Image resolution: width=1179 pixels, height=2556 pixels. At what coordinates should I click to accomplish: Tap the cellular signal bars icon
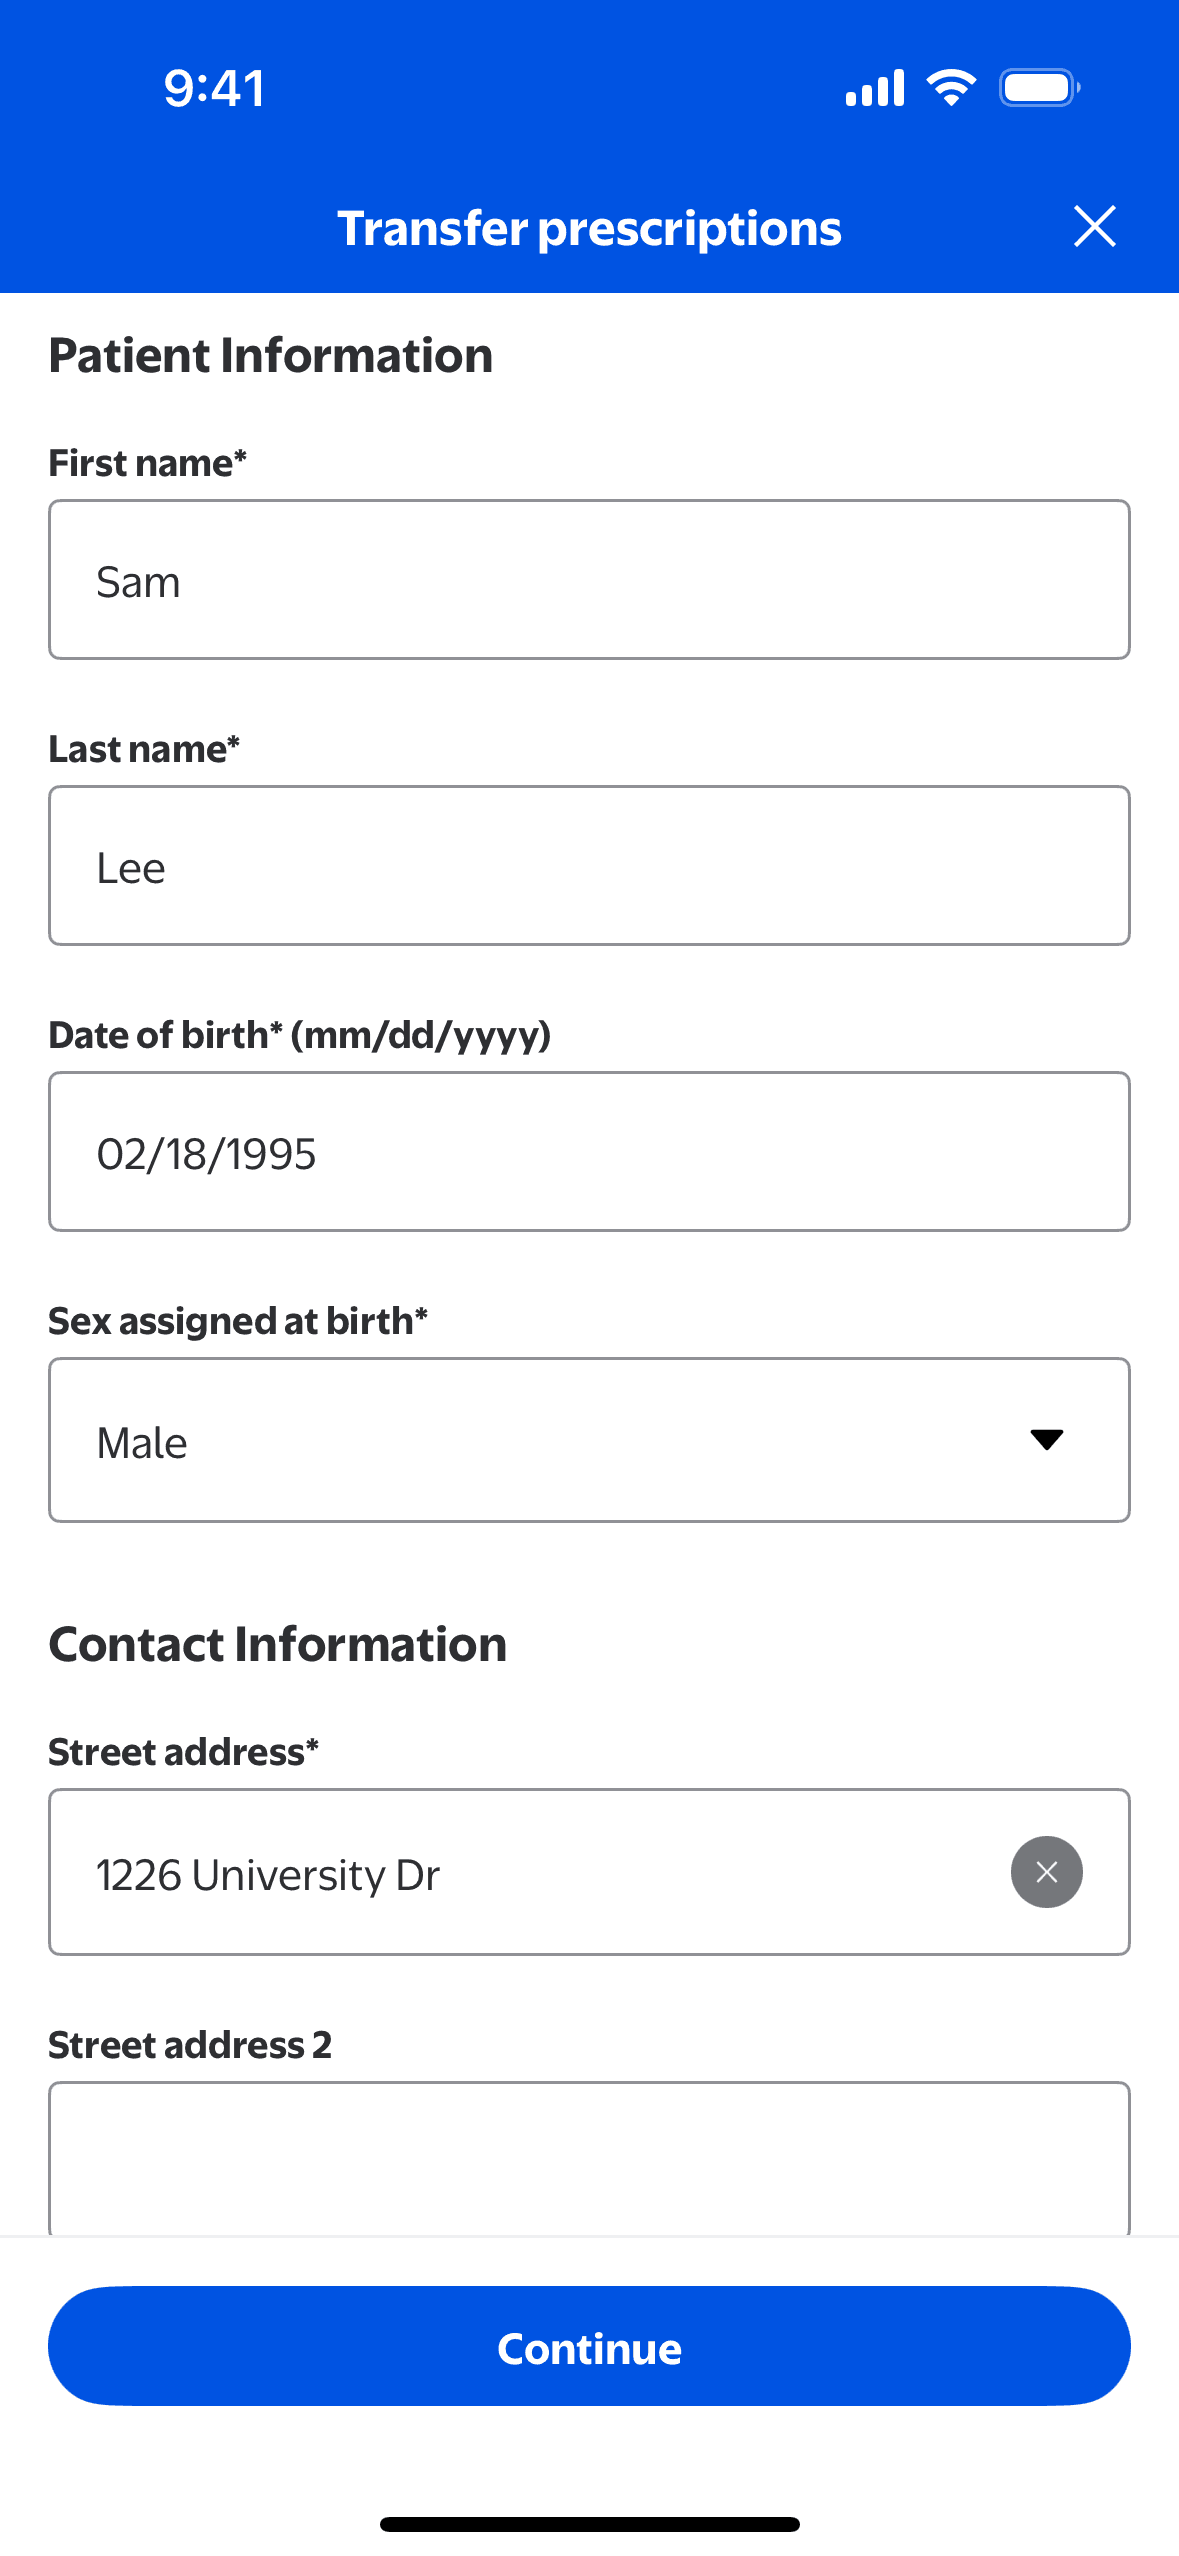[875, 88]
